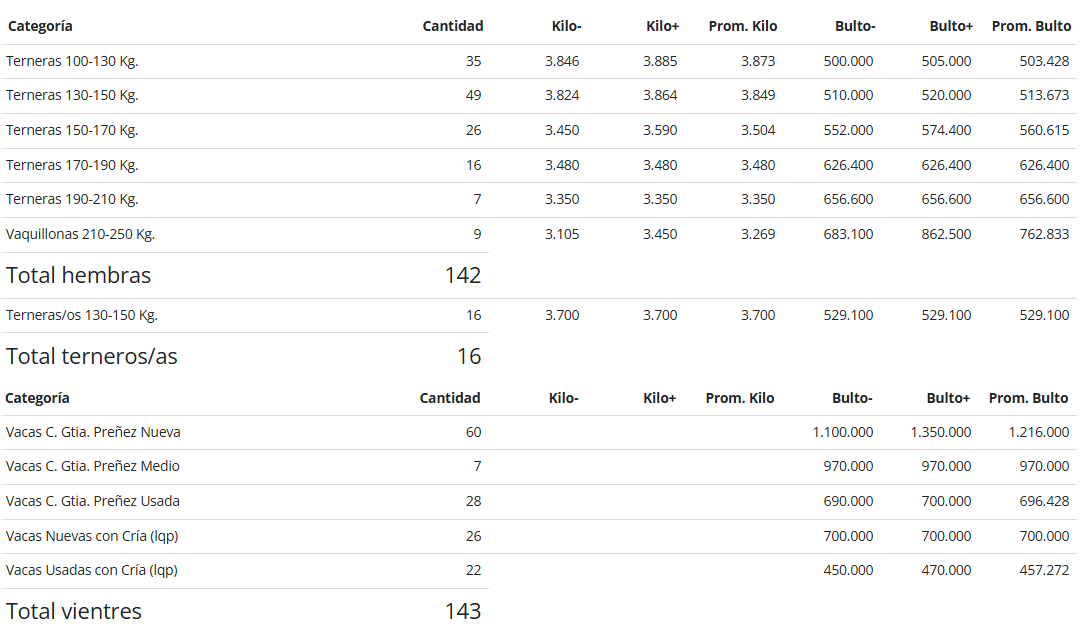
Task: Click the Terneras 170-190 Kg. row
Action: [x=538, y=165]
